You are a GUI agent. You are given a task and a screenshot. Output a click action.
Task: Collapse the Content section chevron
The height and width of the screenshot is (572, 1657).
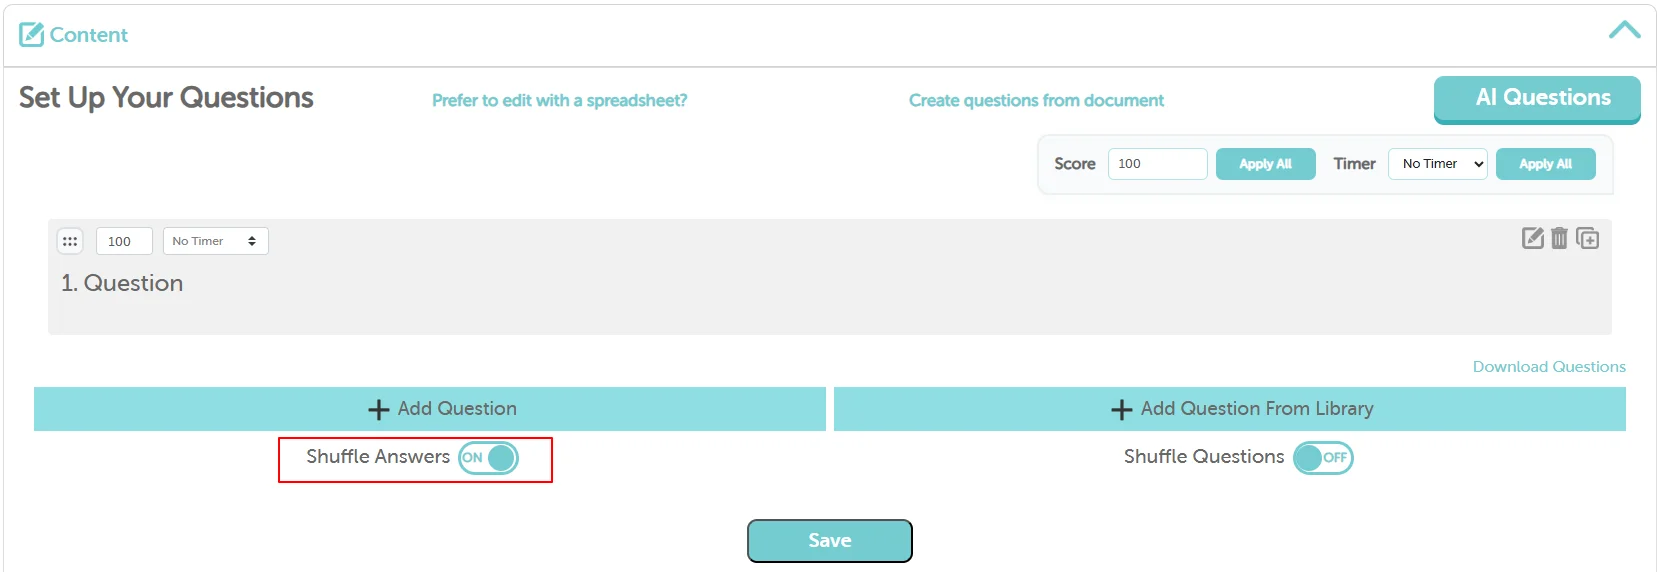point(1624,30)
